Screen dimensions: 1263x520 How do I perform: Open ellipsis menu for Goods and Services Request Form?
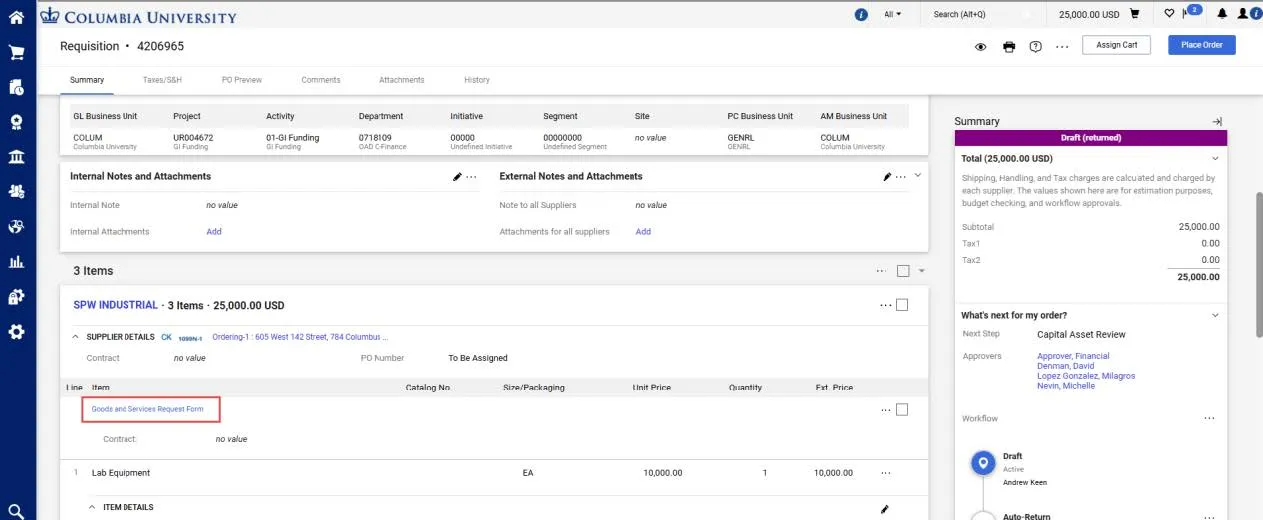(885, 410)
